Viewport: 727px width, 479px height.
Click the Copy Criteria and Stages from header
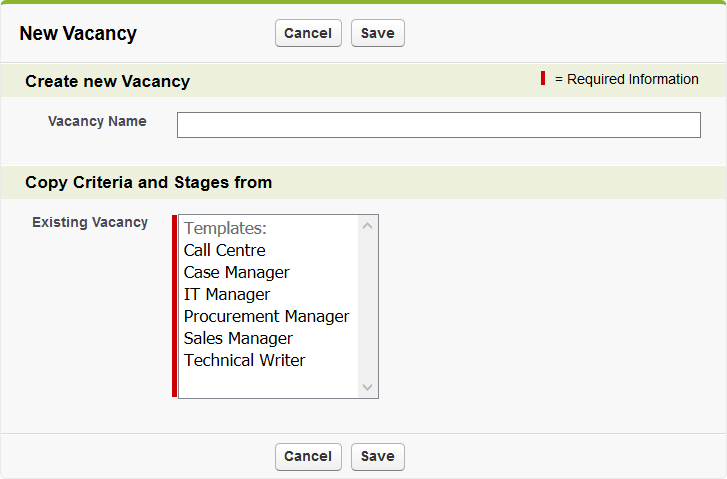point(148,182)
